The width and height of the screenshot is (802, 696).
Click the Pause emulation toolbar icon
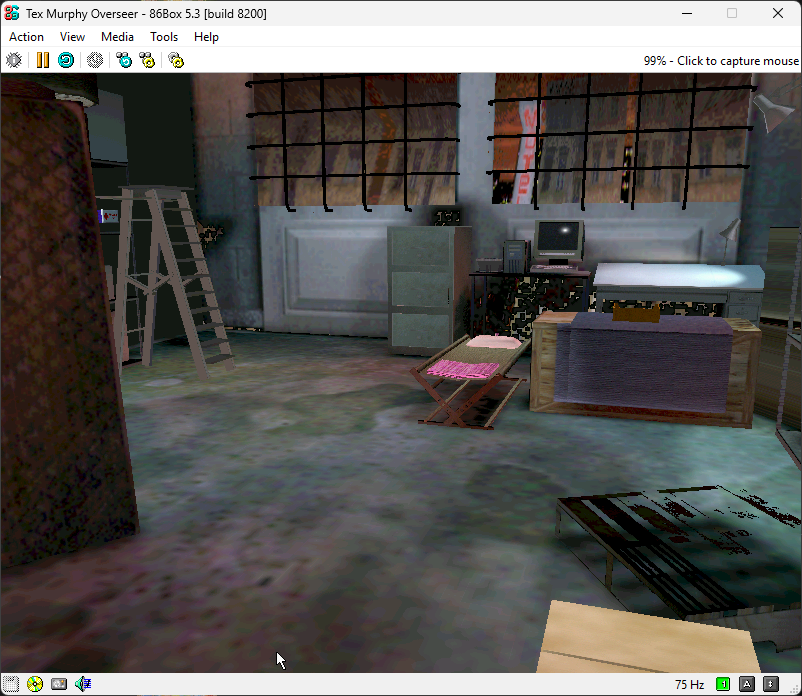pos(42,60)
